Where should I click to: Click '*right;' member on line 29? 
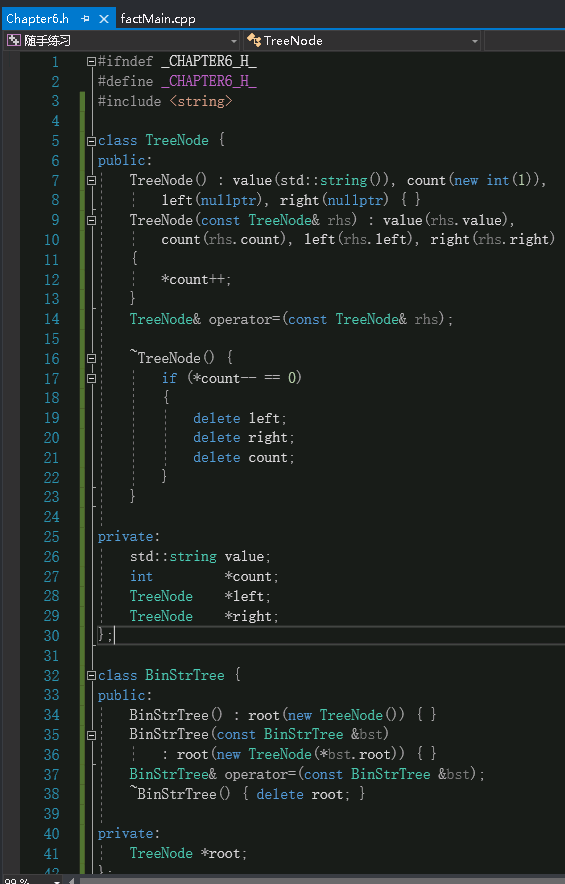[251, 616]
